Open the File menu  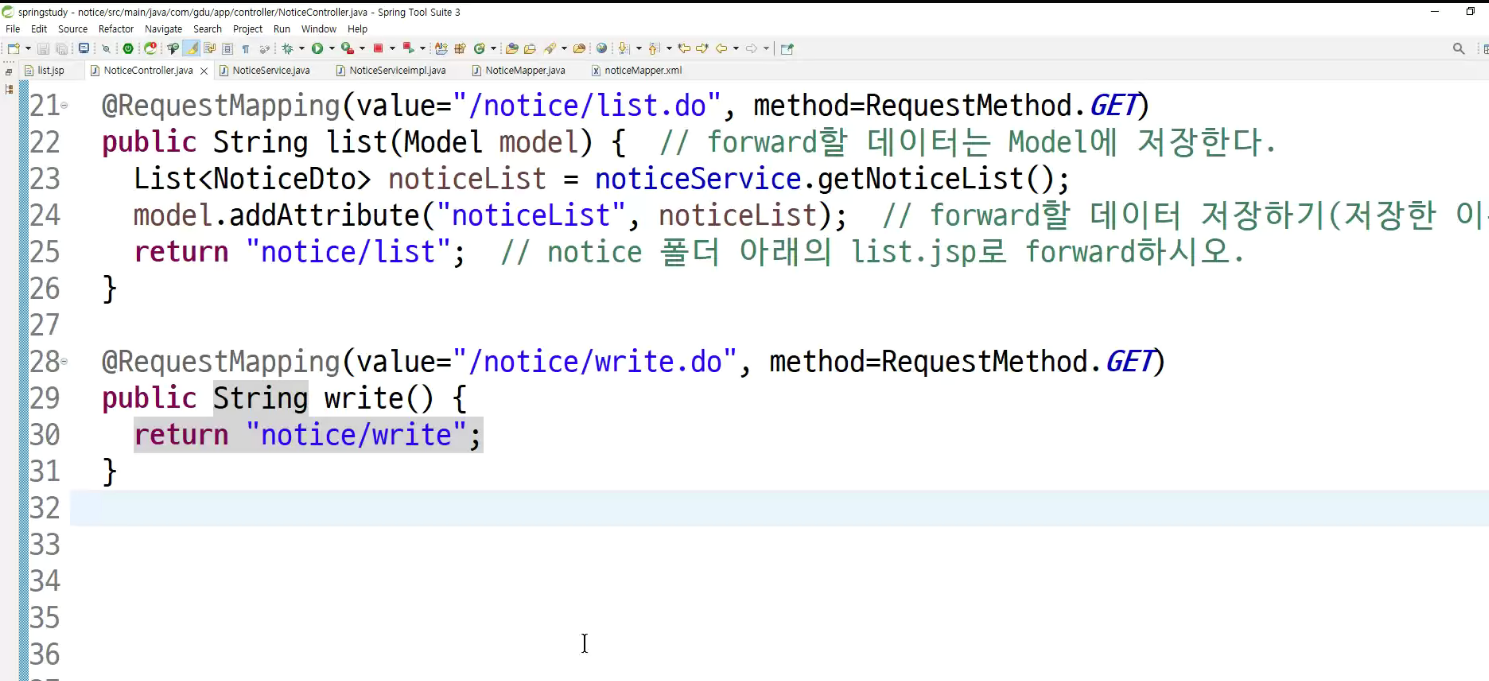point(13,29)
